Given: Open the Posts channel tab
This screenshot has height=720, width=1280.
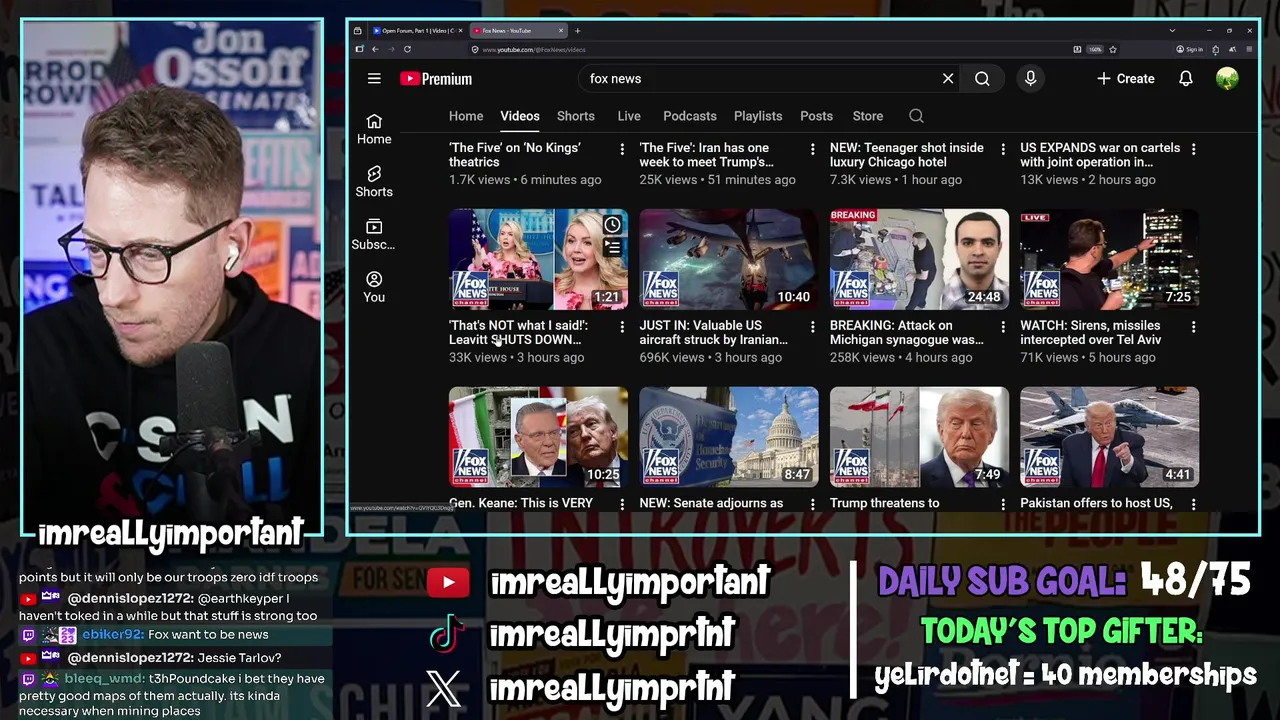Looking at the screenshot, I should click(816, 116).
